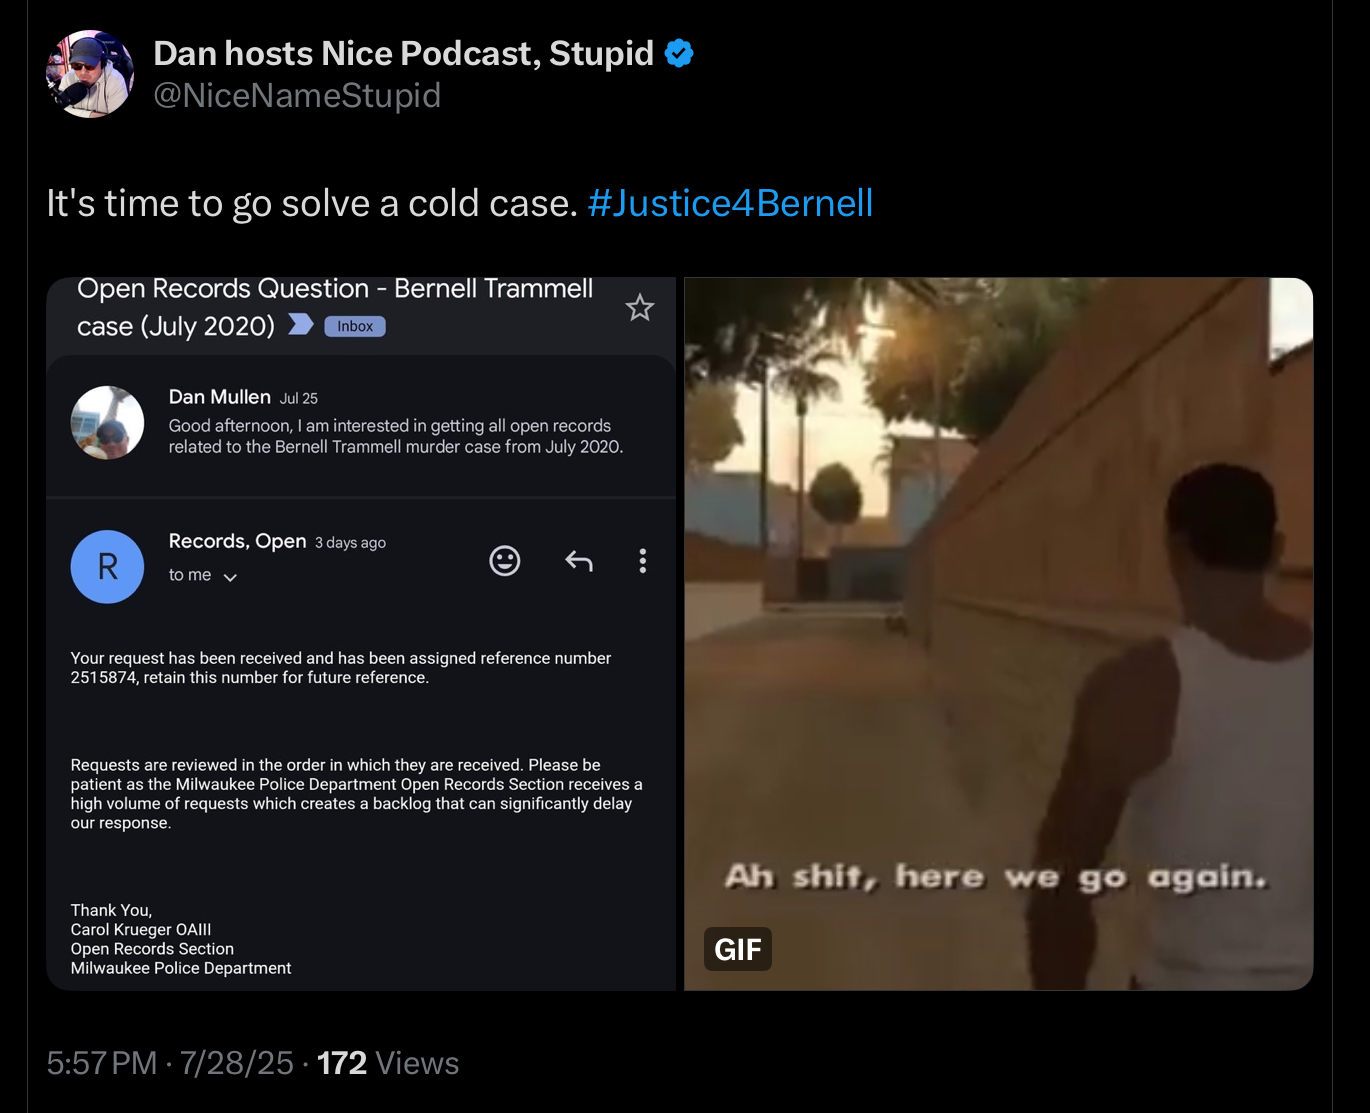Reply to Records, Open email
Image resolution: width=1370 pixels, height=1113 pixels.
(x=579, y=561)
